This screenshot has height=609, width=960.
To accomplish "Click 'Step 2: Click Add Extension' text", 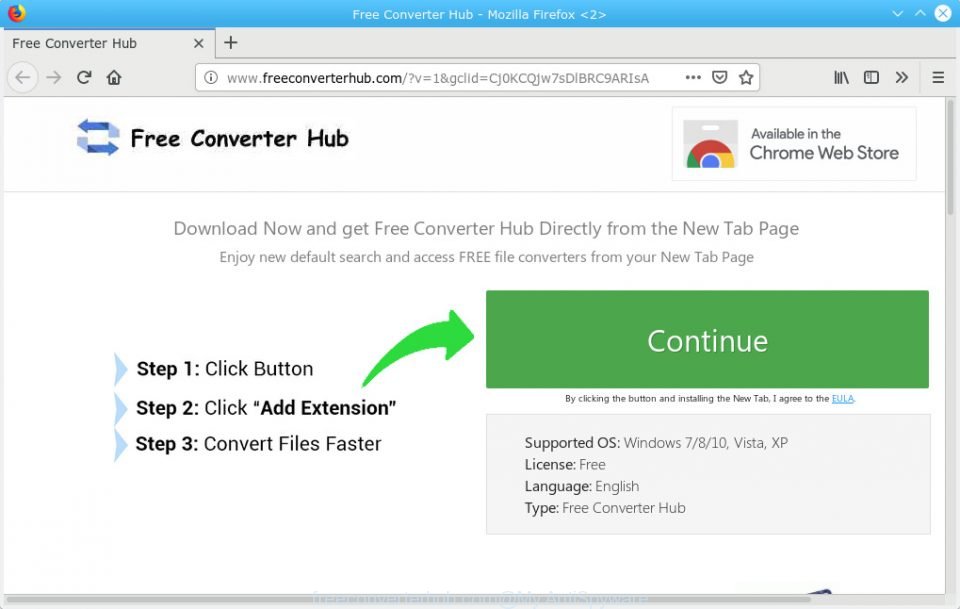I will click(x=266, y=408).
